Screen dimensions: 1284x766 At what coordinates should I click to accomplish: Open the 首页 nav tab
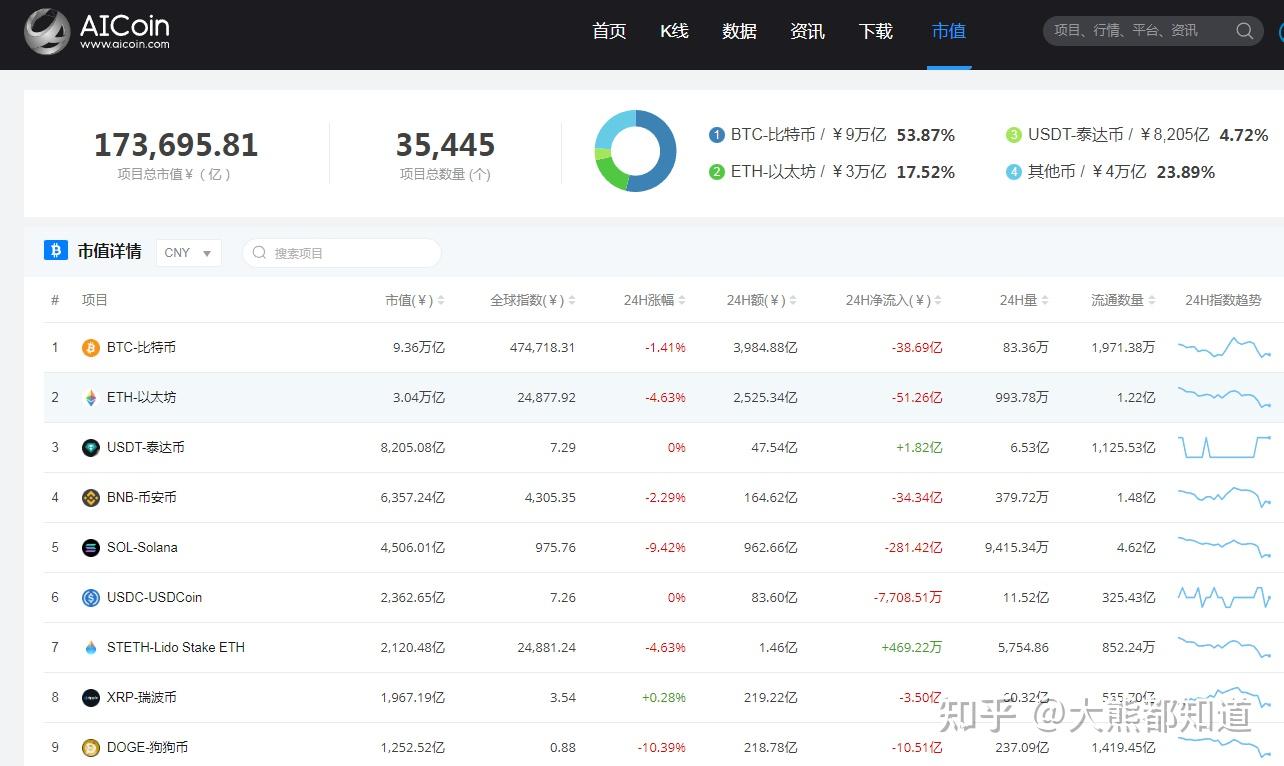[x=609, y=31]
